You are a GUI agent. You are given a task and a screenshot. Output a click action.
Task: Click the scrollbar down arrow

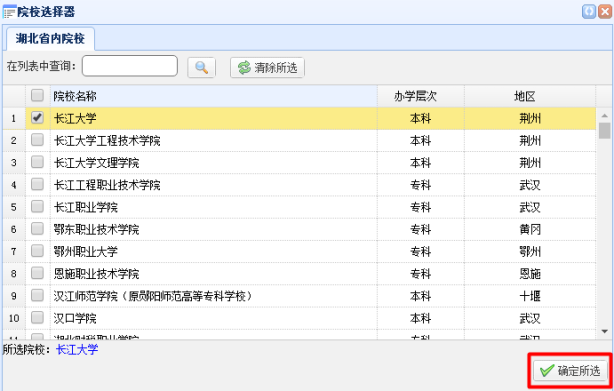point(605,332)
